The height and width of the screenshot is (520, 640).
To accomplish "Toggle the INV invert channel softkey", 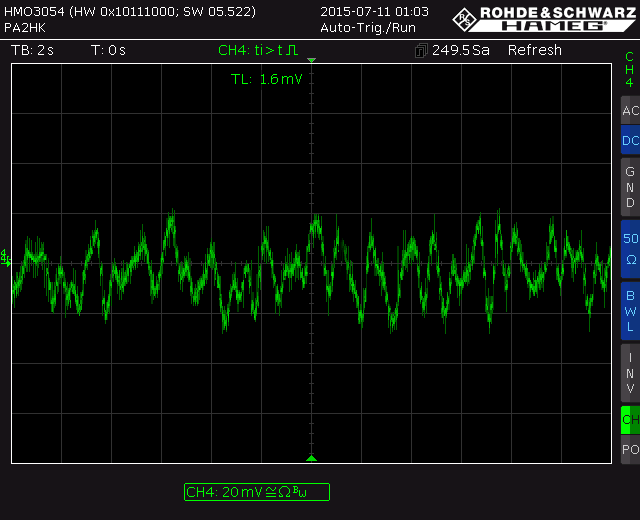I will 630,372.
